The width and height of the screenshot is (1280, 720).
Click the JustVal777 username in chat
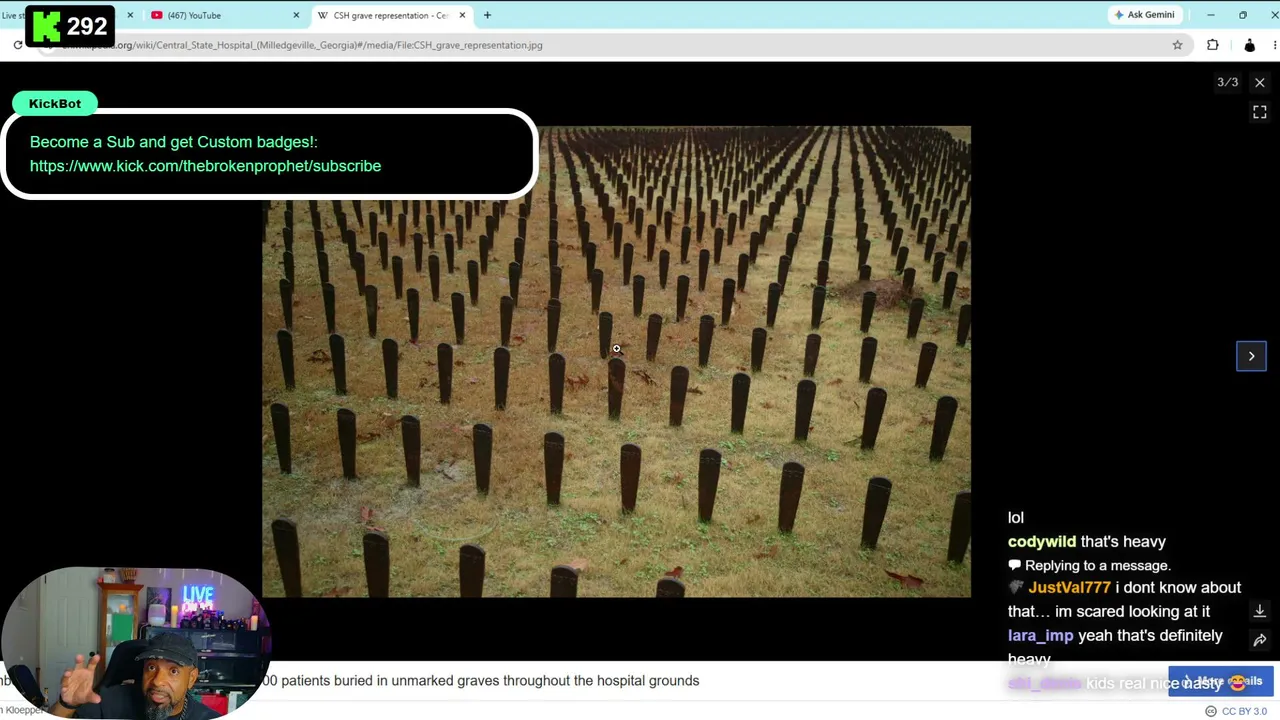click(x=1069, y=587)
